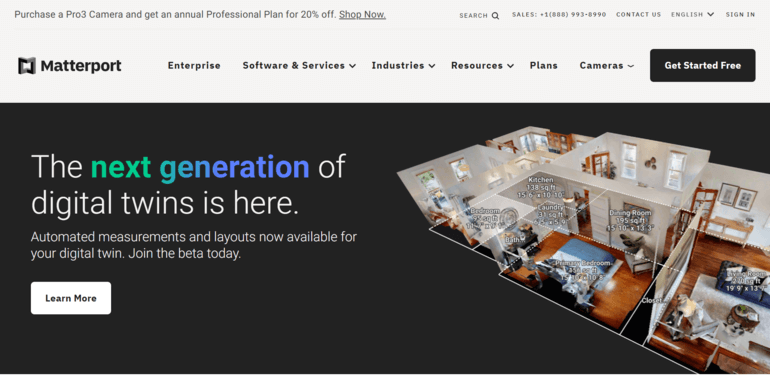Click the Kitchen label in dollhouse image
The image size is (770, 387).
click(540, 187)
